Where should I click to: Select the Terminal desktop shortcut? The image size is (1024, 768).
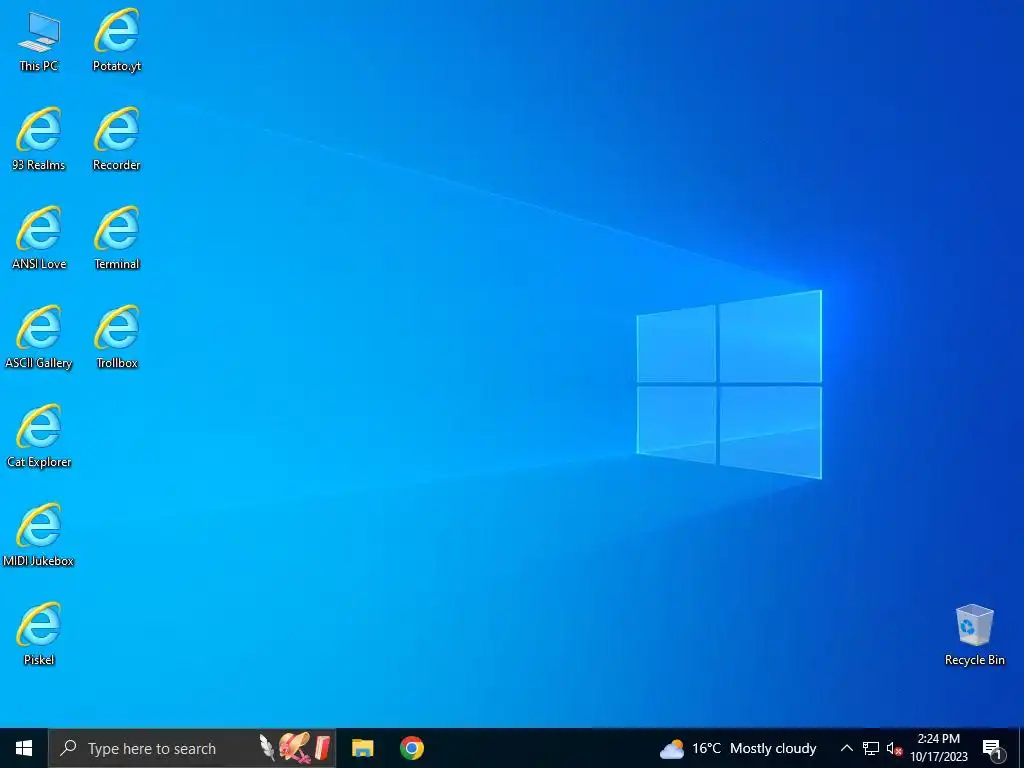(x=117, y=238)
